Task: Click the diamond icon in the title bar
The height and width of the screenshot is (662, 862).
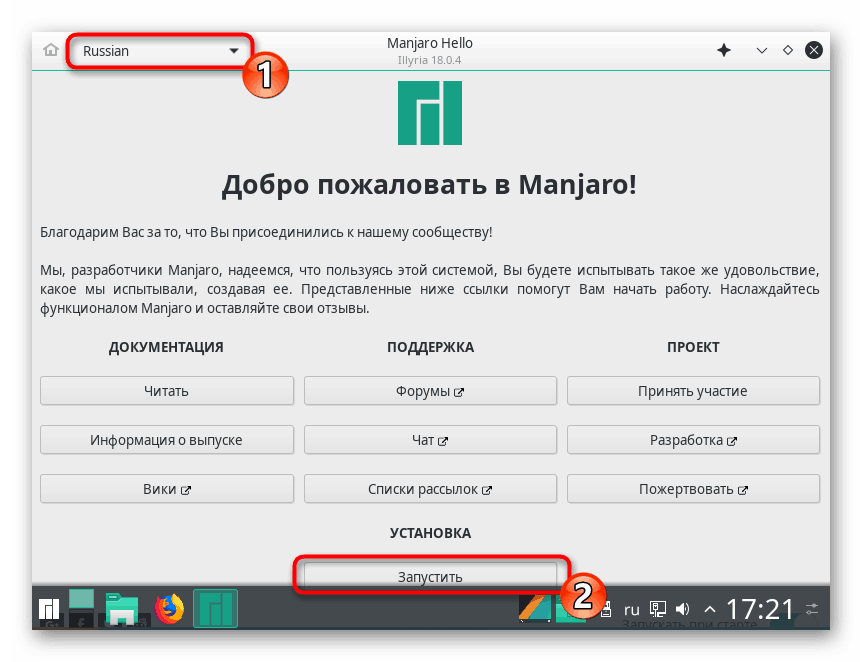Action: coord(788,49)
